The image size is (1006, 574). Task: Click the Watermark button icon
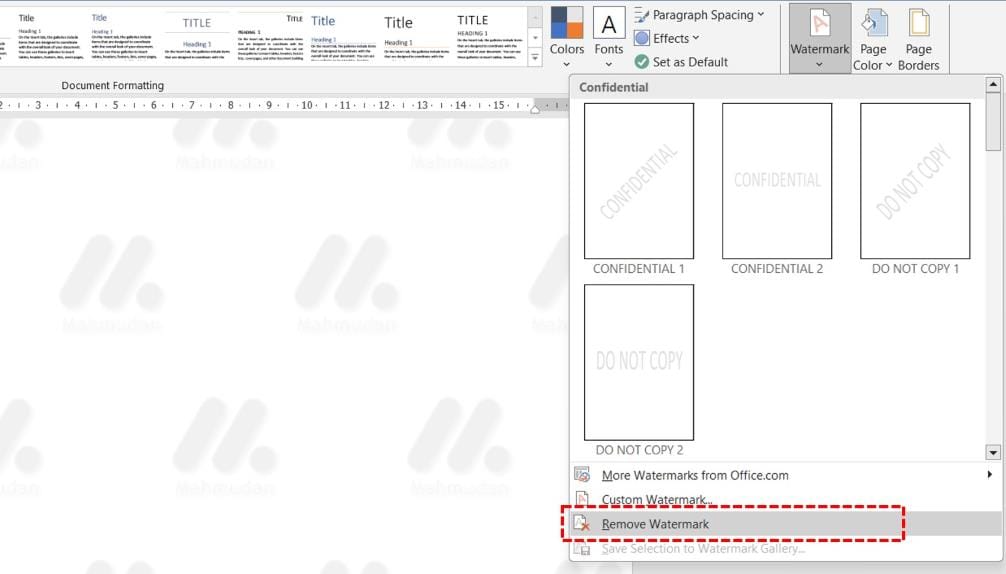(x=819, y=24)
